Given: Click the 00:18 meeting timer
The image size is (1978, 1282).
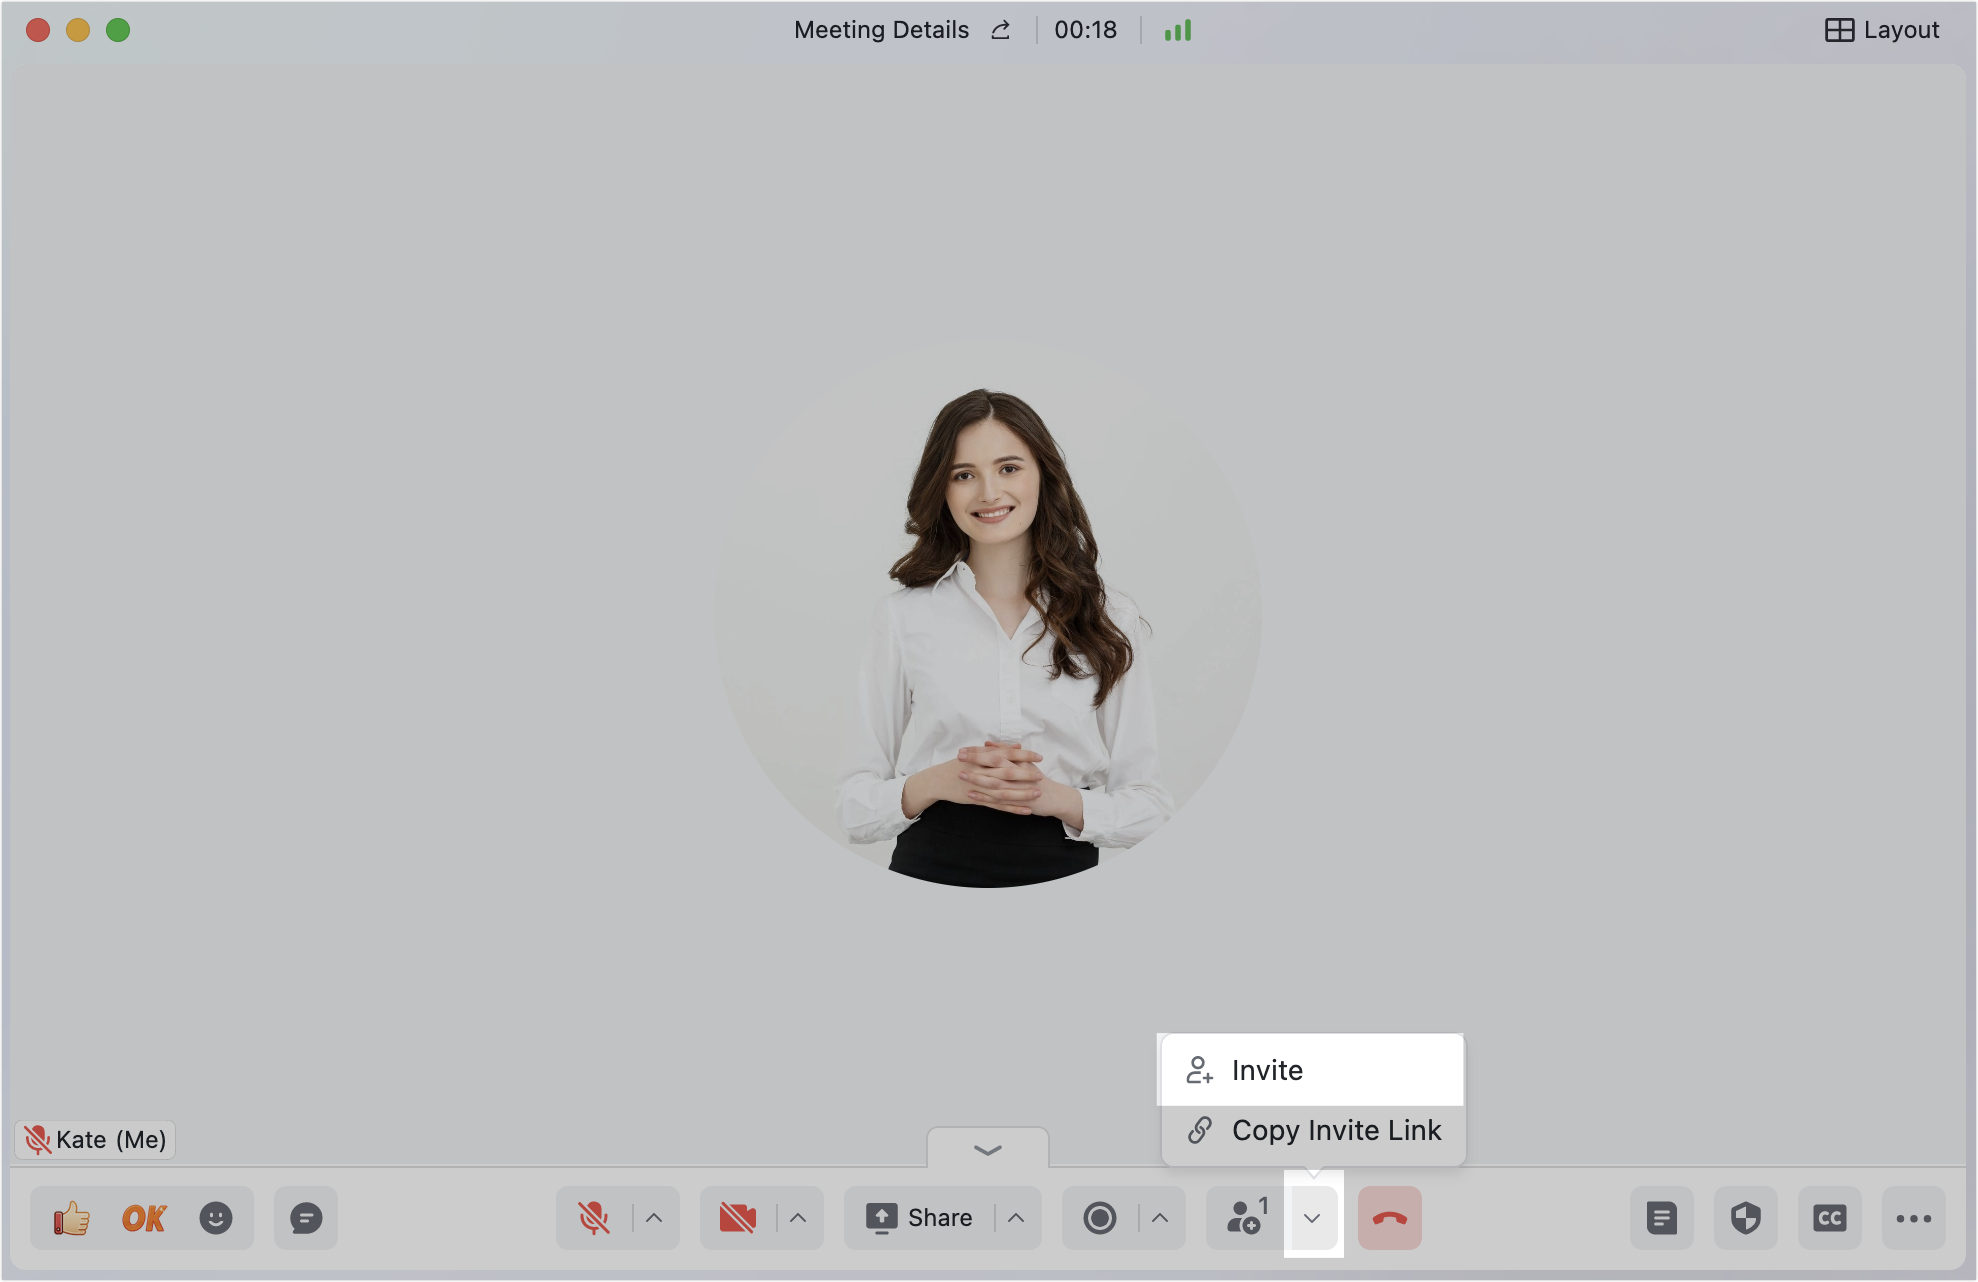Looking at the screenshot, I should point(1086,30).
